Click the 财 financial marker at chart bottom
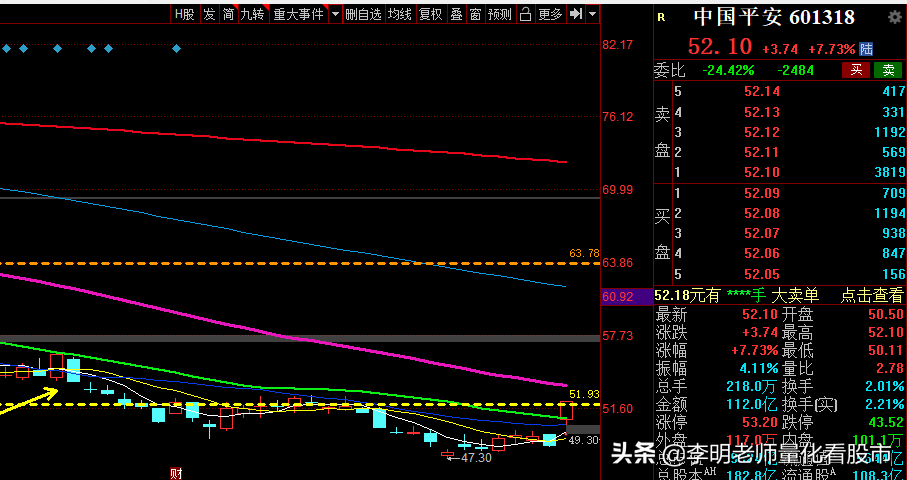 (176, 474)
